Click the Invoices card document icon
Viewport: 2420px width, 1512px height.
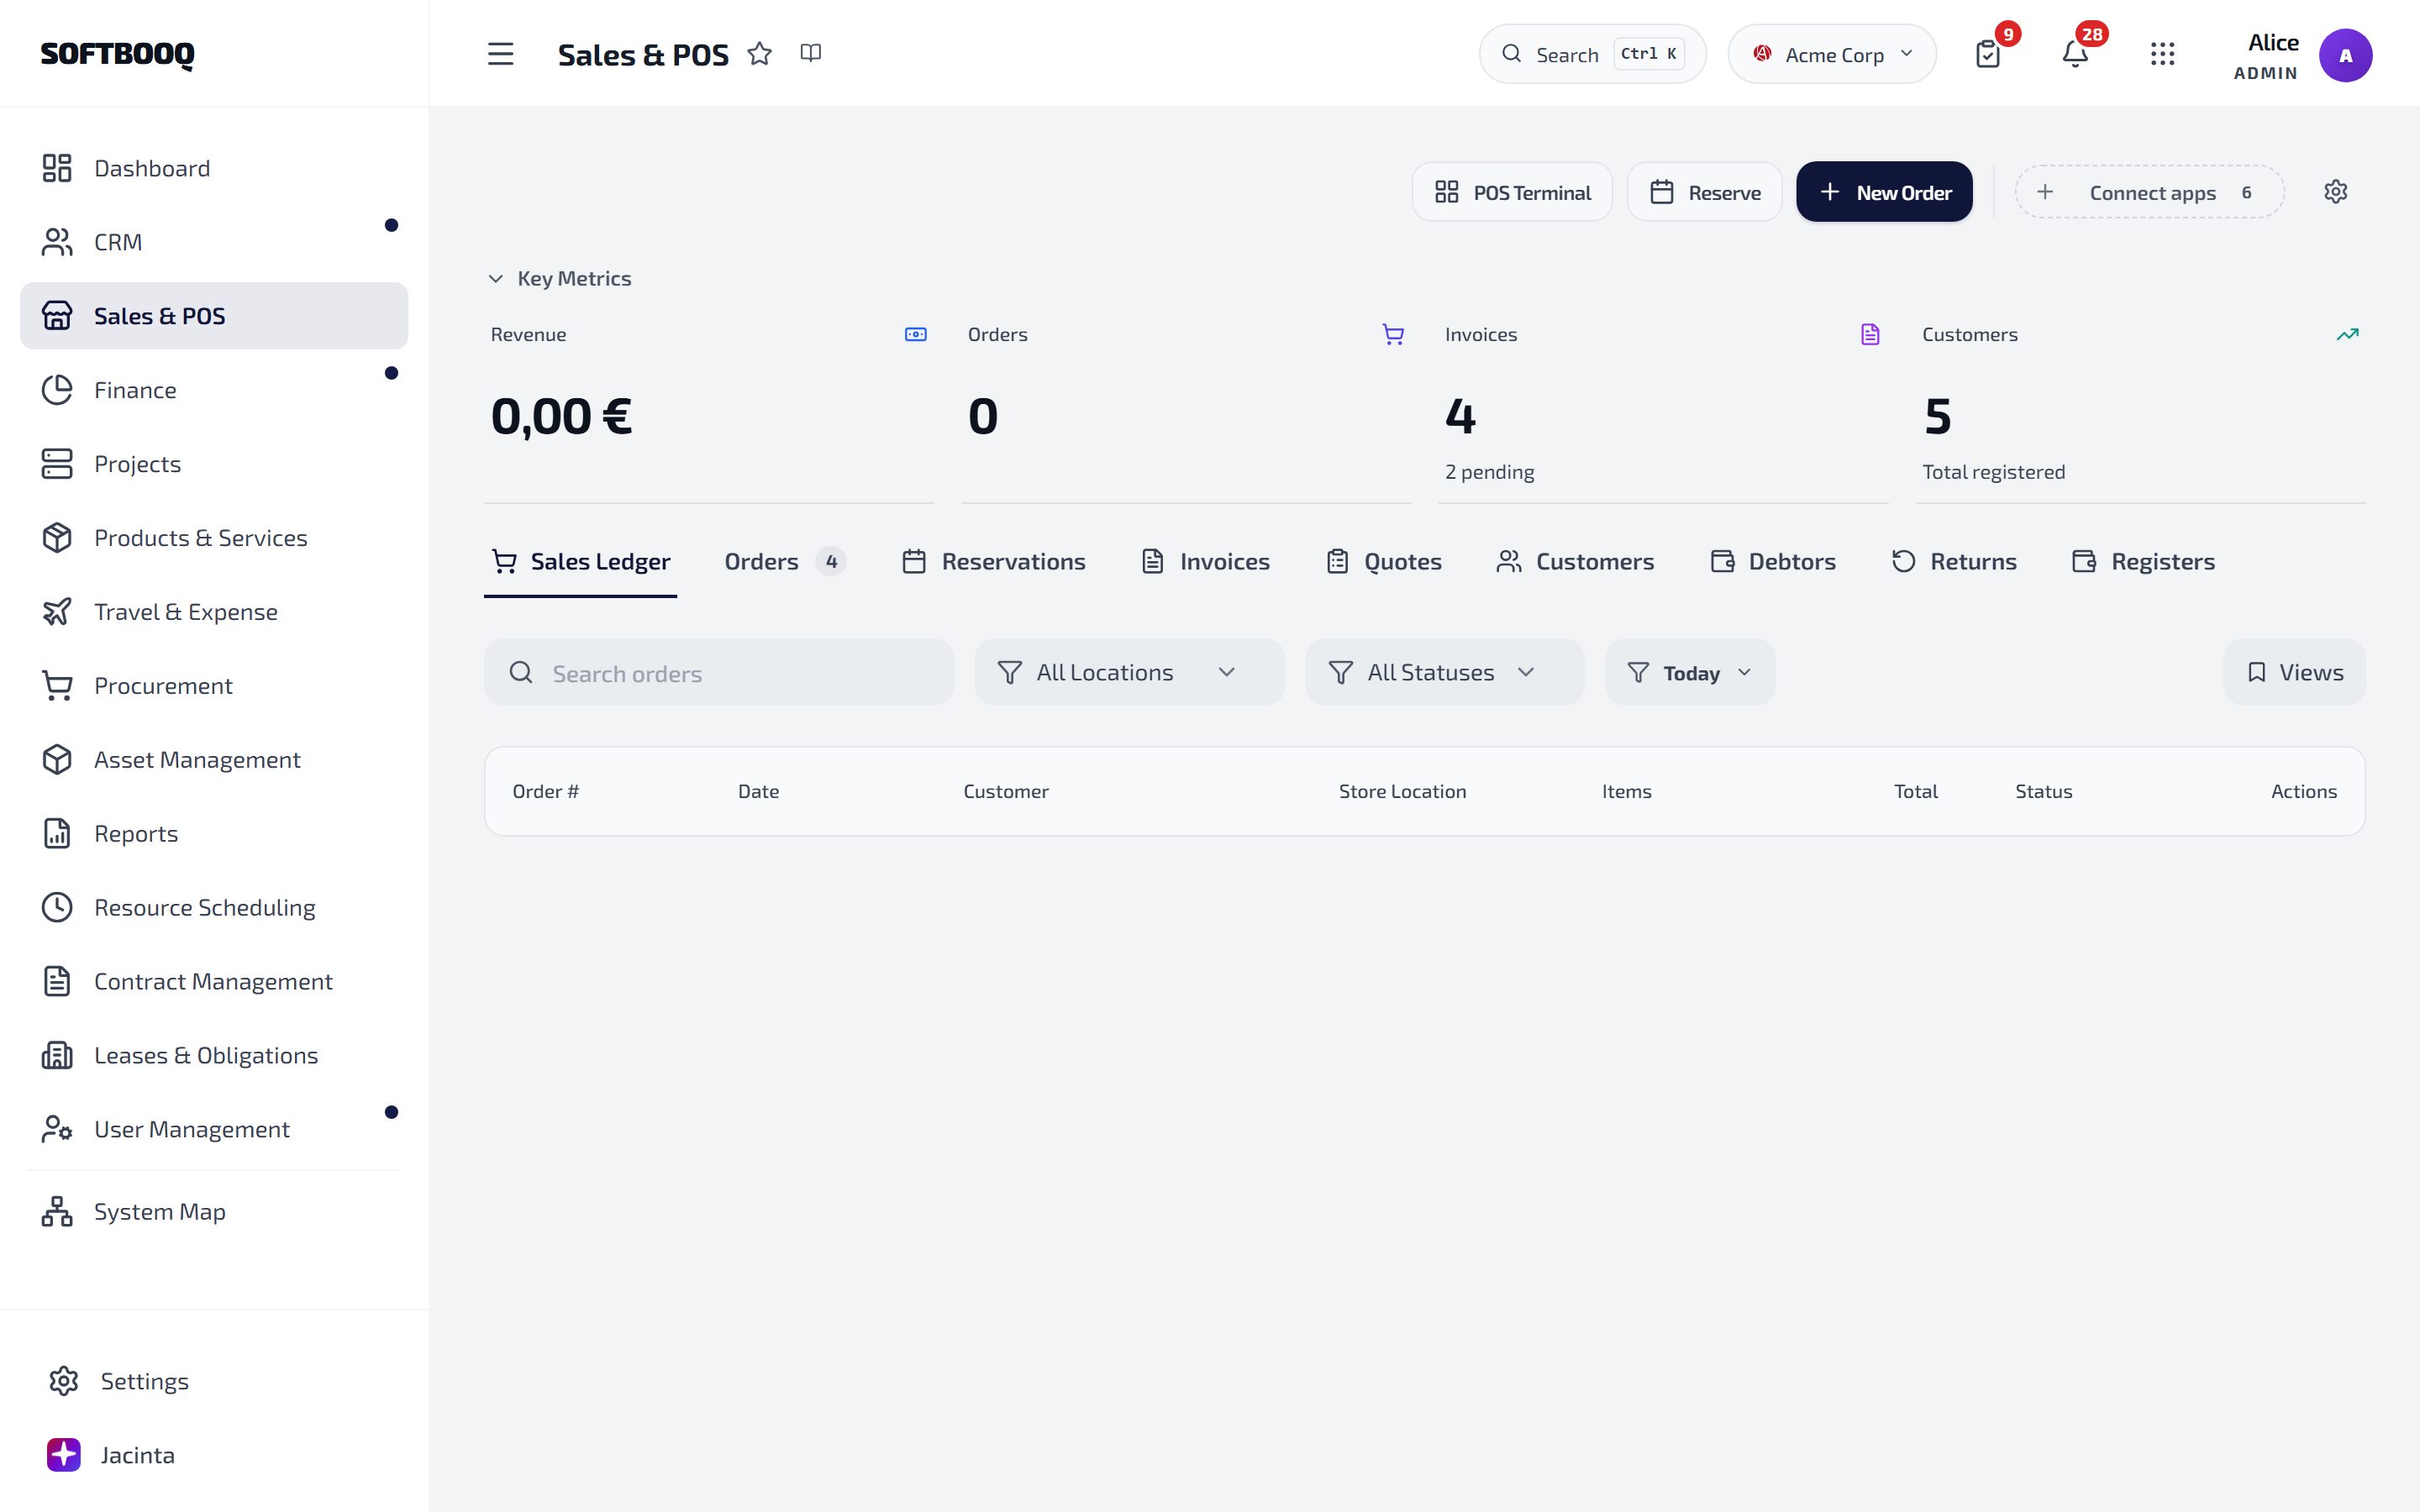tap(1870, 334)
